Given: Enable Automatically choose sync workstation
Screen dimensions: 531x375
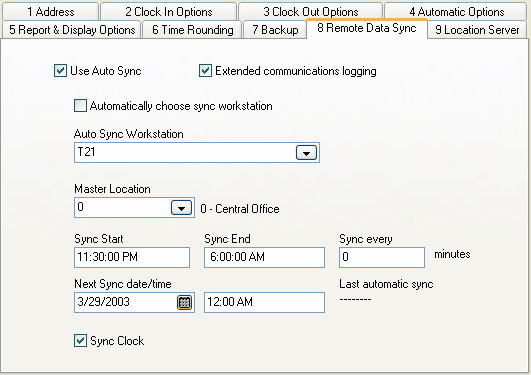Looking at the screenshot, I should (80, 106).
